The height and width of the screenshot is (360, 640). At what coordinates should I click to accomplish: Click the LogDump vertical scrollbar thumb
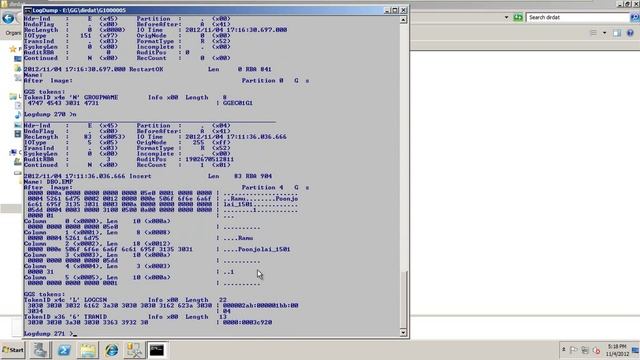click(x=403, y=299)
